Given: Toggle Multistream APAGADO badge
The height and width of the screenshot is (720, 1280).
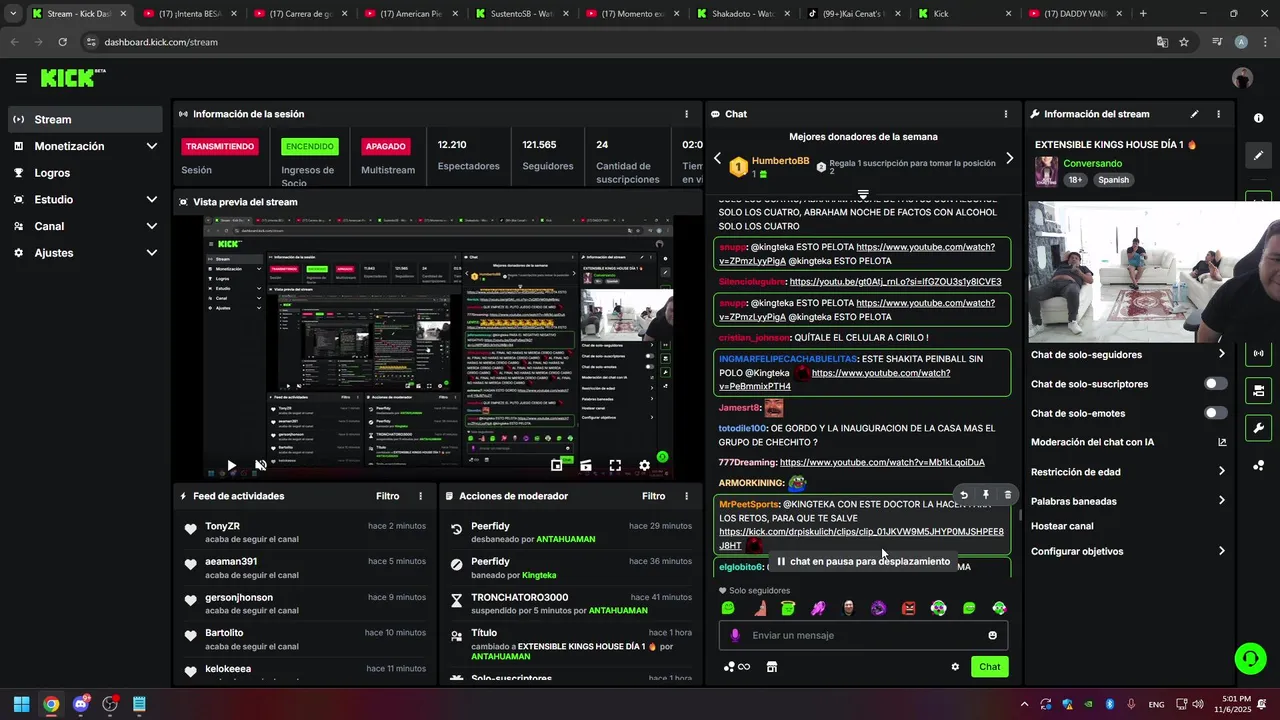Looking at the screenshot, I should (x=386, y=146).
